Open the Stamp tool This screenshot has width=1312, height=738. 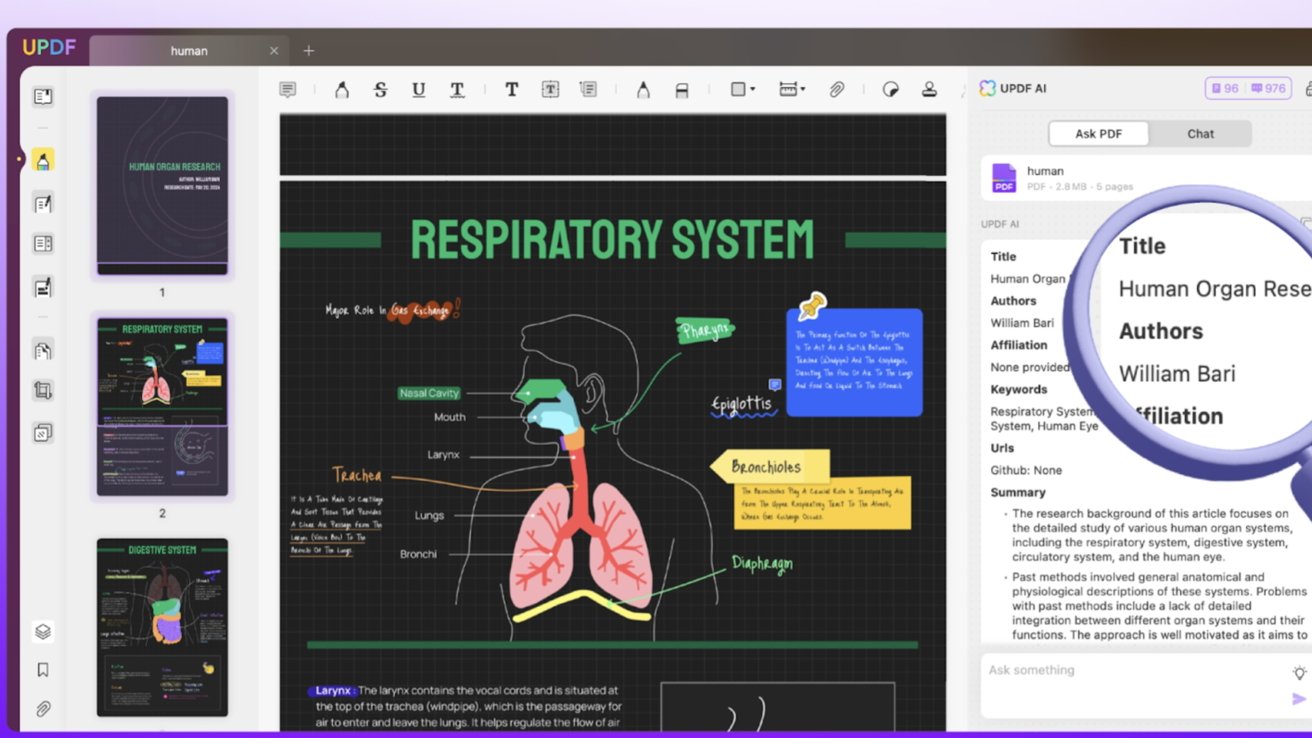pos(929,90)
